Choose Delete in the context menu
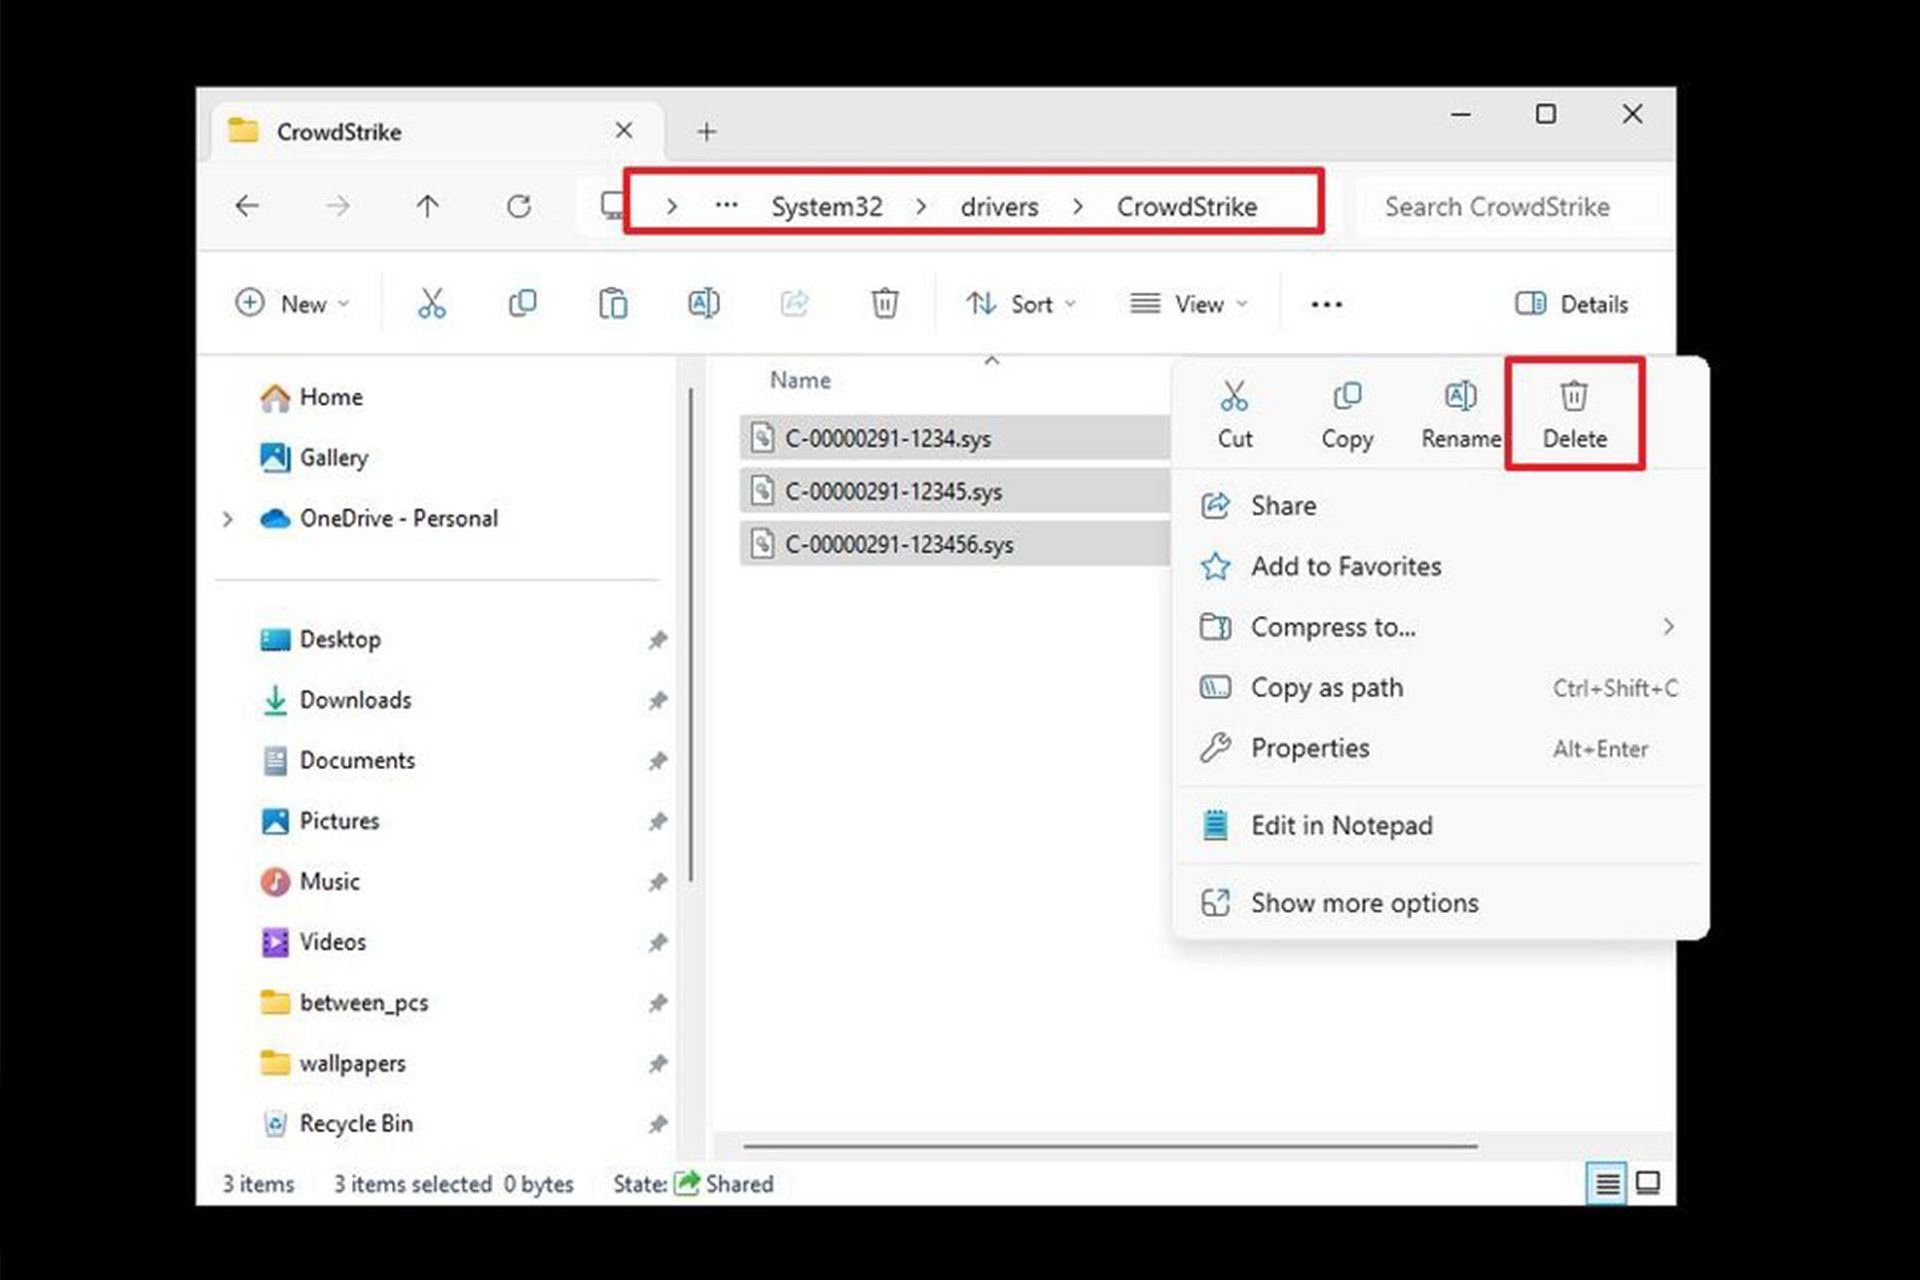 coord(1575,415)
